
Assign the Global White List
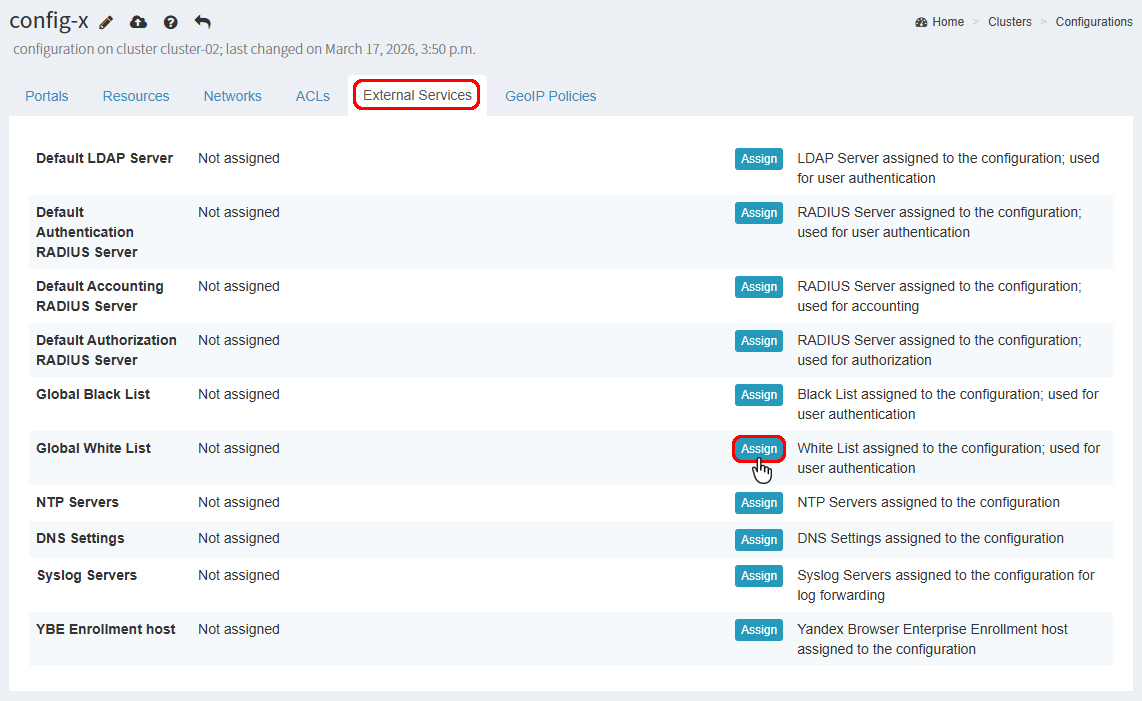click(758, 449)
